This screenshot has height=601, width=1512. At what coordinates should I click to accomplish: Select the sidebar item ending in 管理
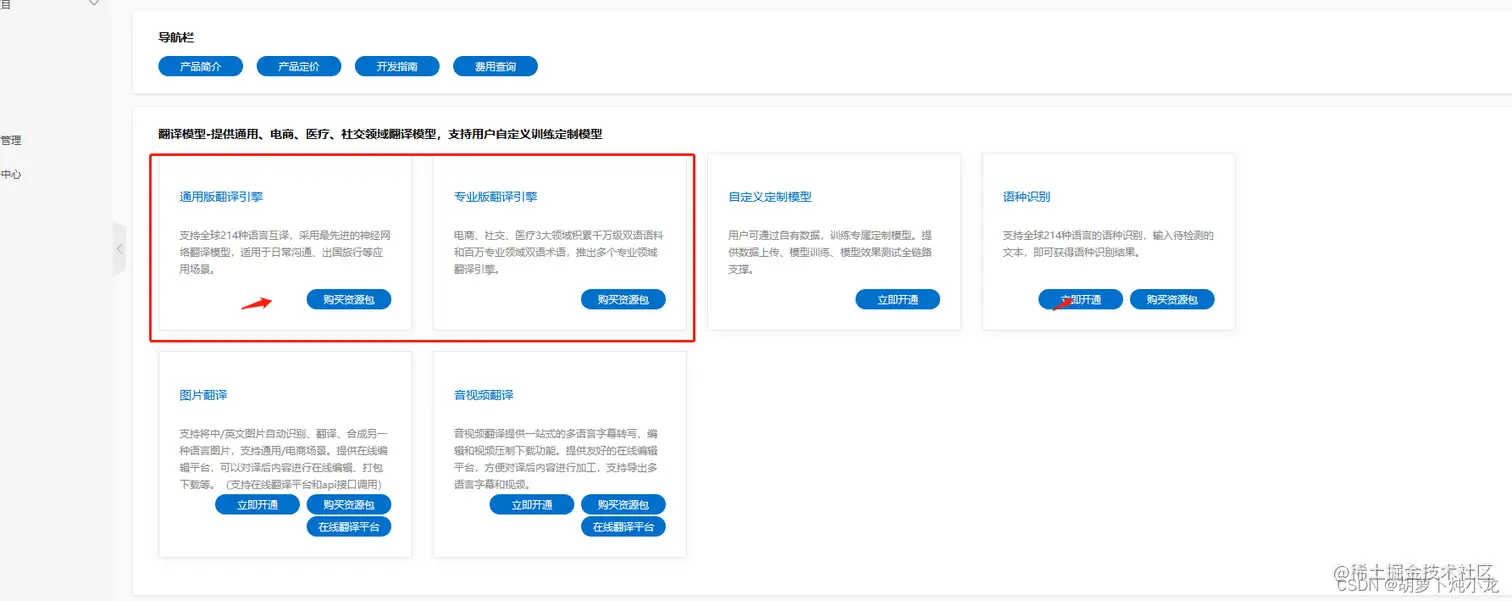pos(11,141)
